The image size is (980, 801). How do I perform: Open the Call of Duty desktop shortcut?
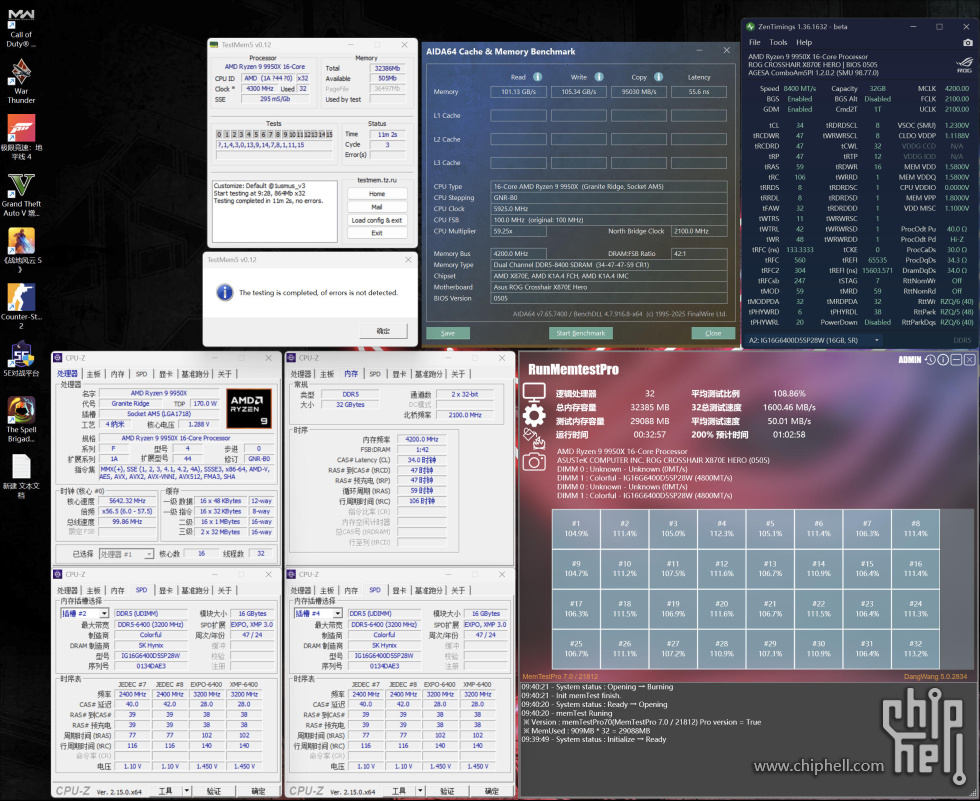[x=21, y=27]
